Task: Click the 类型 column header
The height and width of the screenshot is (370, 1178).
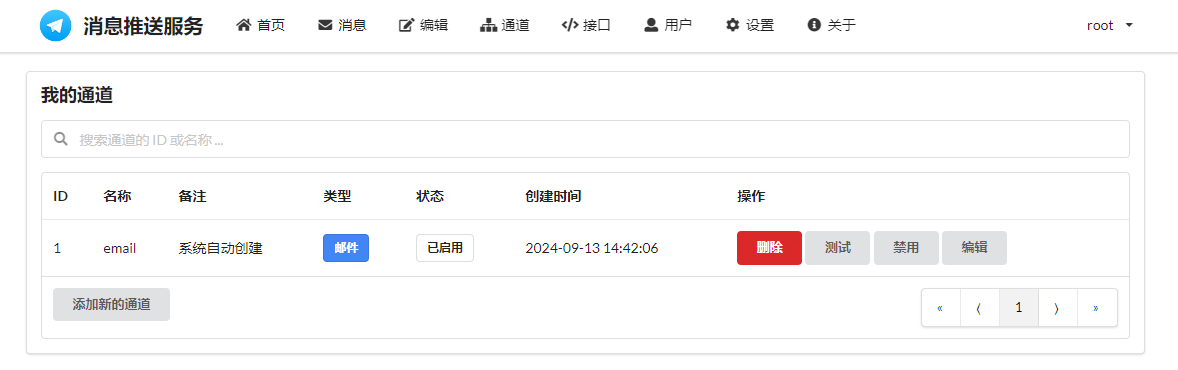Action: 337,196
